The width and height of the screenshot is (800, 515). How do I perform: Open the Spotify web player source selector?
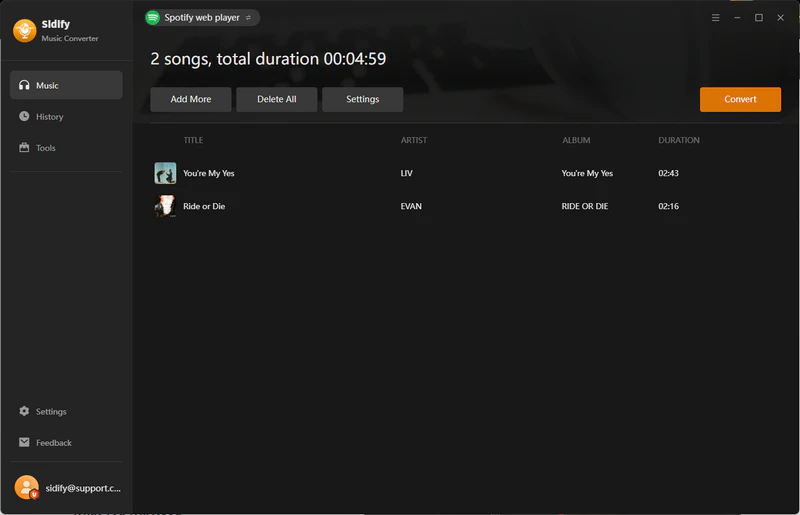click(202, 18)
